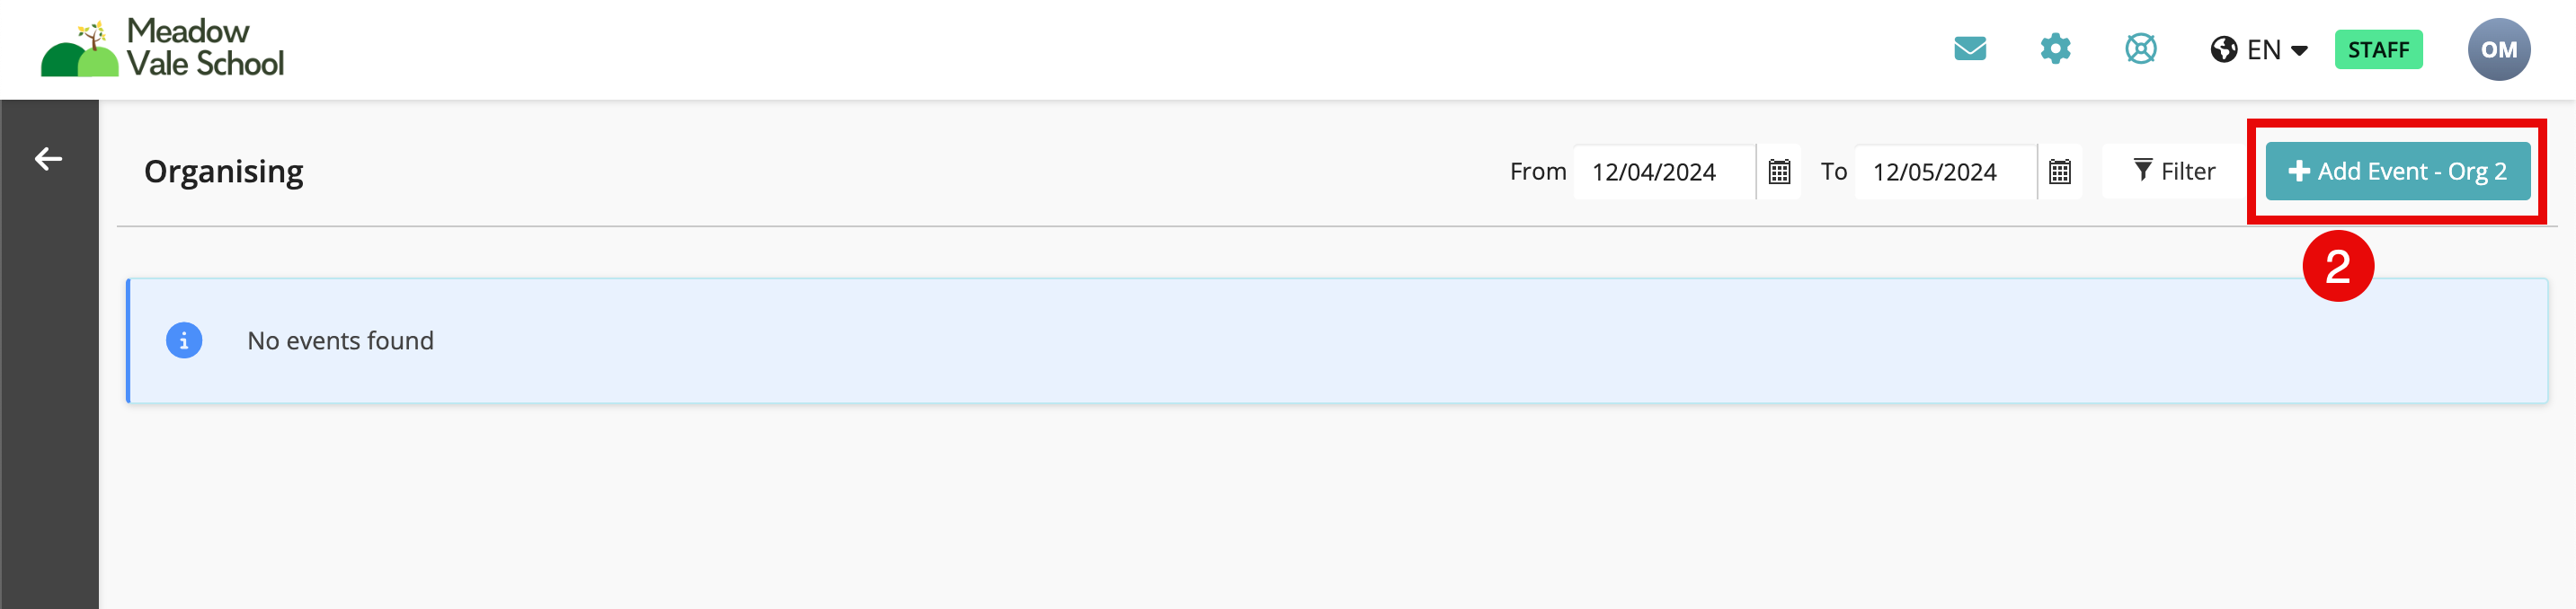Open the From date calendar picker
Screen dimensions: 2576x609
pyautogui.click(x=1778, y=172)
